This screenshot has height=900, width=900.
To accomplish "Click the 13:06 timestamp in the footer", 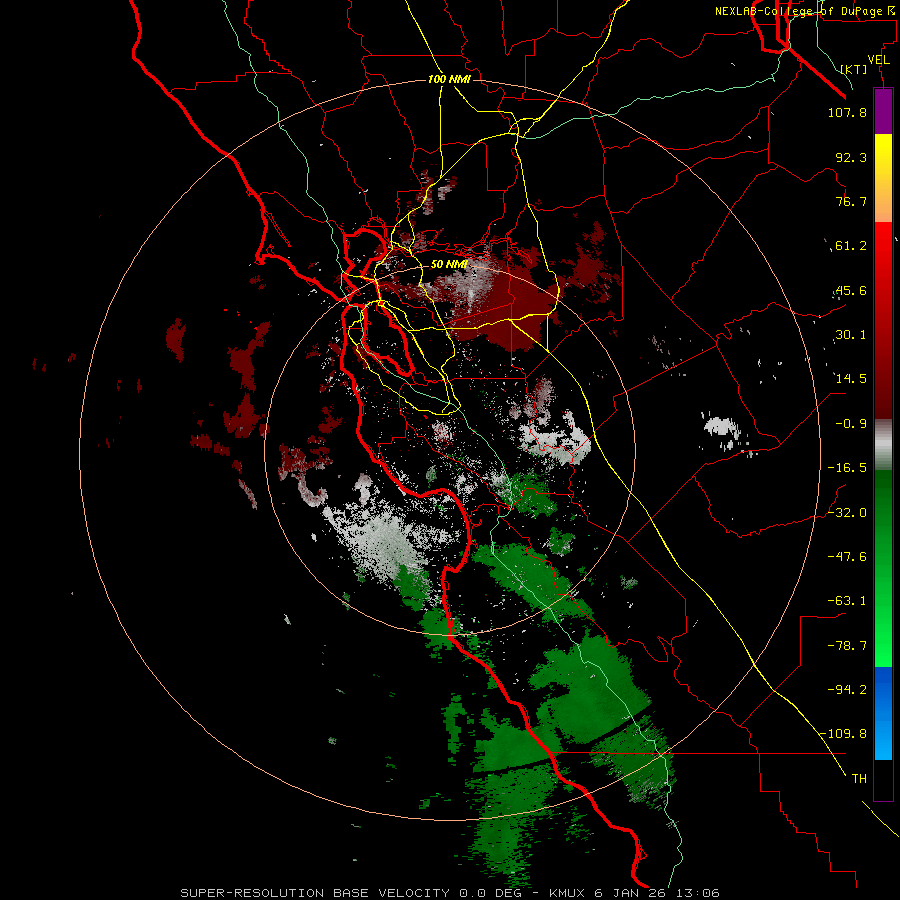I will [x=696, y=893].
